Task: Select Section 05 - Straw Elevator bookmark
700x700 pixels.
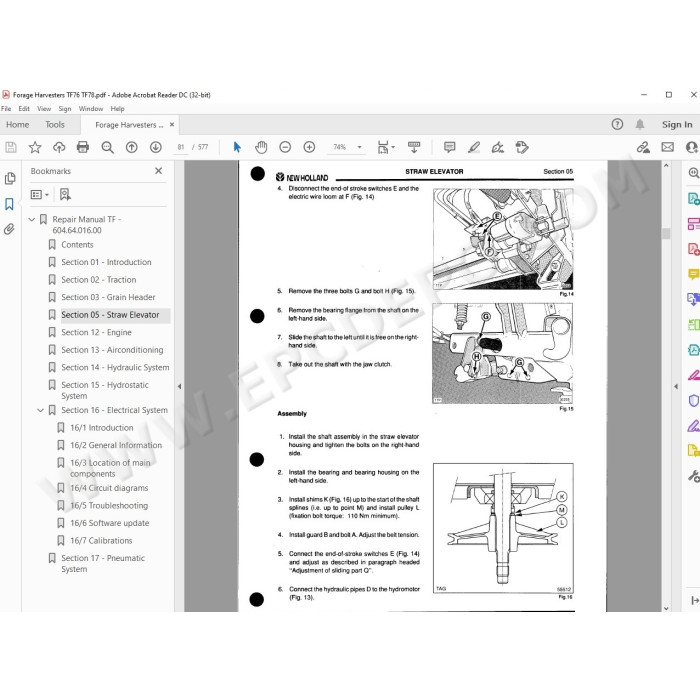Action: pyautogui.click(x=110, y=315)
